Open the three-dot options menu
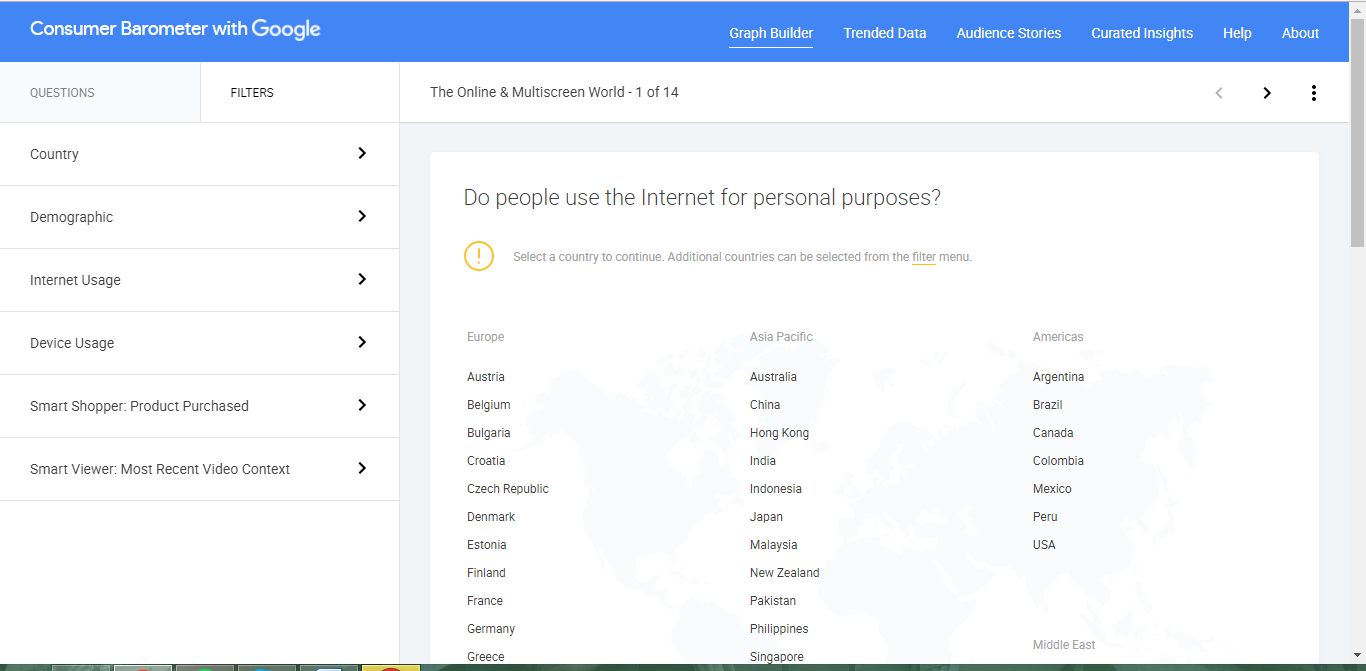Screen dimensions: 1366x671 (x=1314, y=92)
